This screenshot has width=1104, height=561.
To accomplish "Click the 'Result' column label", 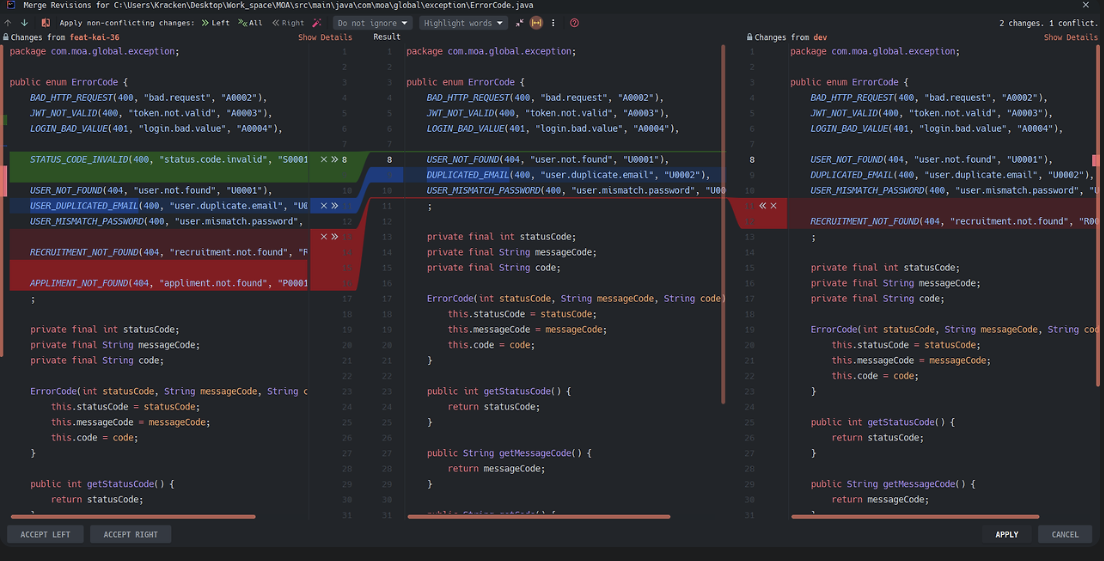I will (387, 37).
